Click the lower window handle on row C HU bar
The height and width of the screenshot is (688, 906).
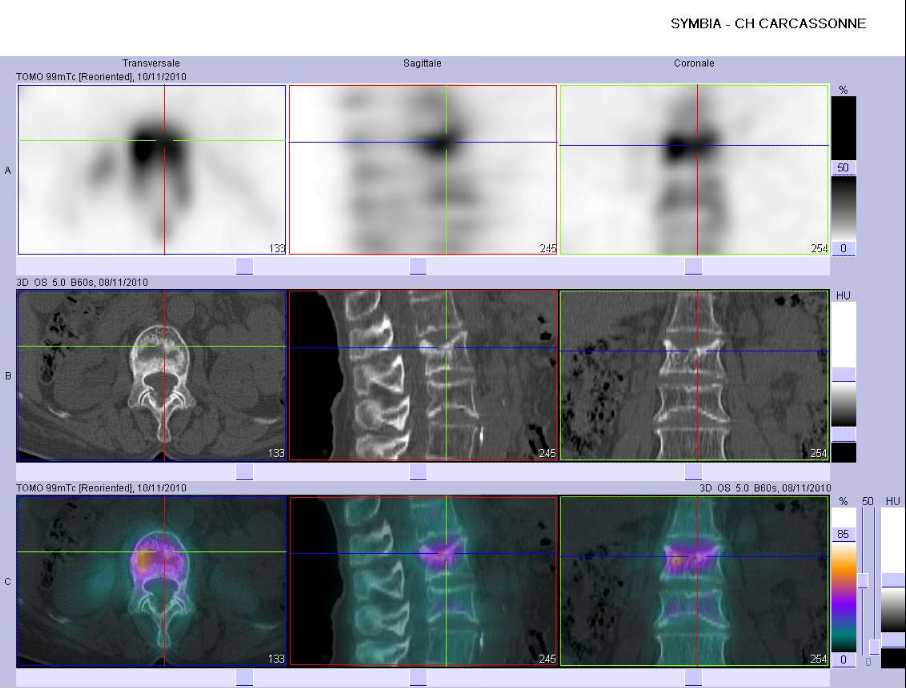coord(893,639)
